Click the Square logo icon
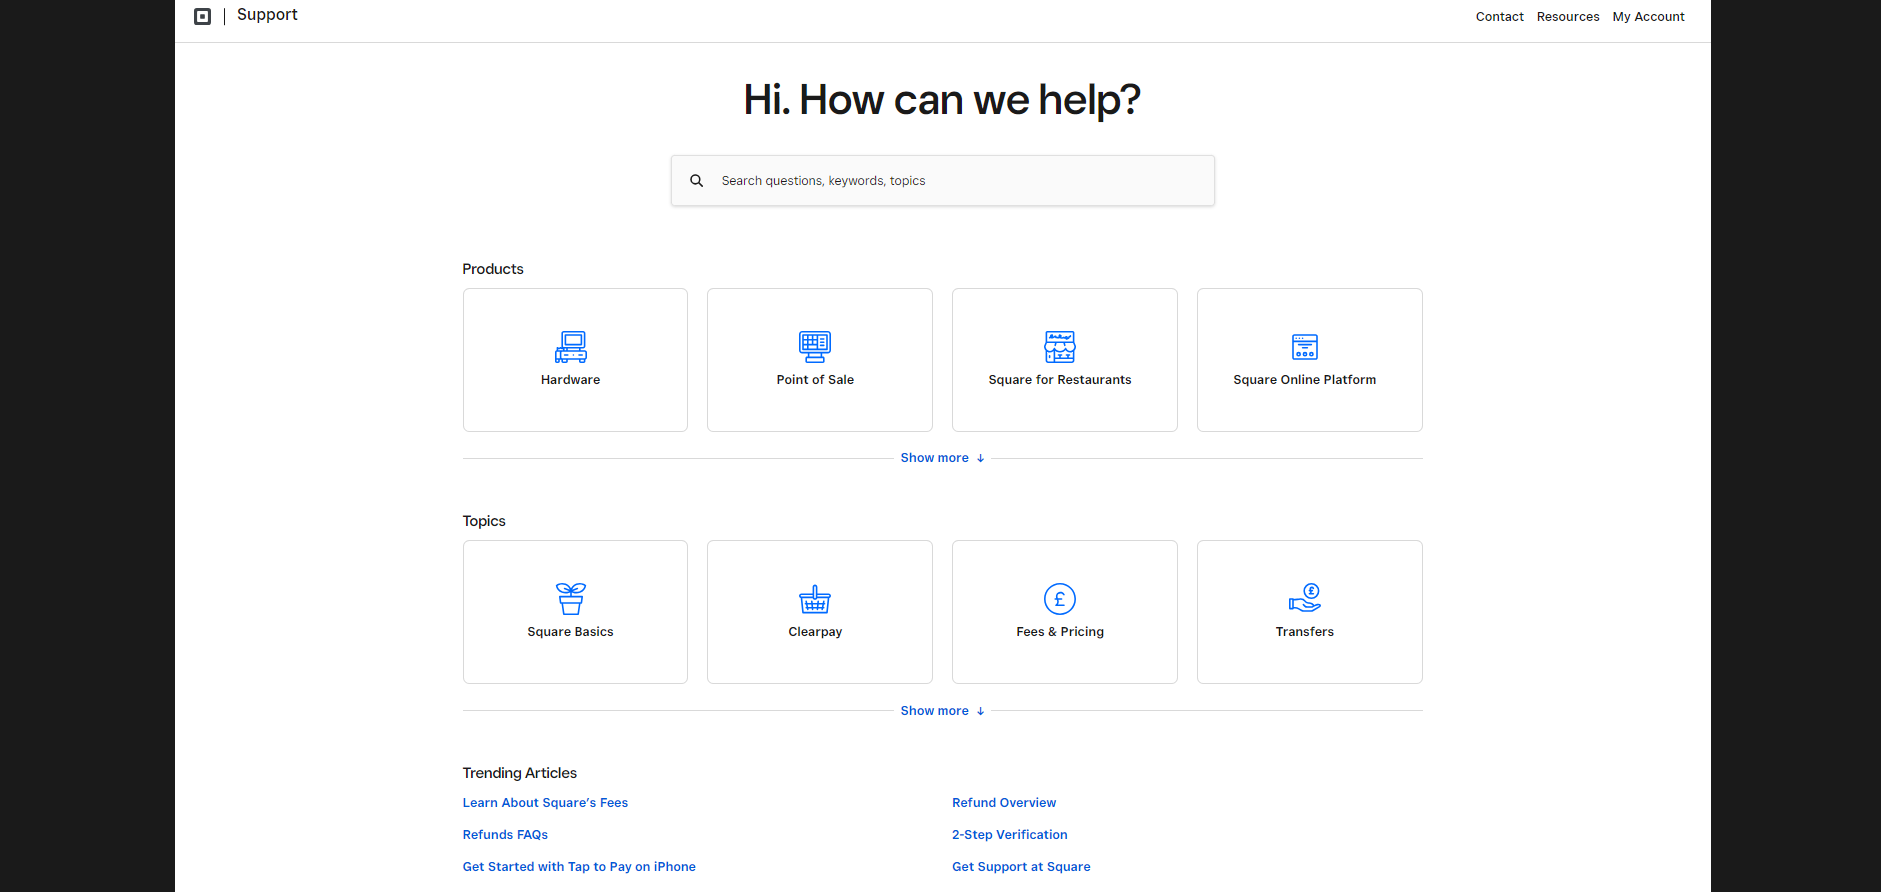The height and width of the screenshot is (892, 1881). coord(202,16)
